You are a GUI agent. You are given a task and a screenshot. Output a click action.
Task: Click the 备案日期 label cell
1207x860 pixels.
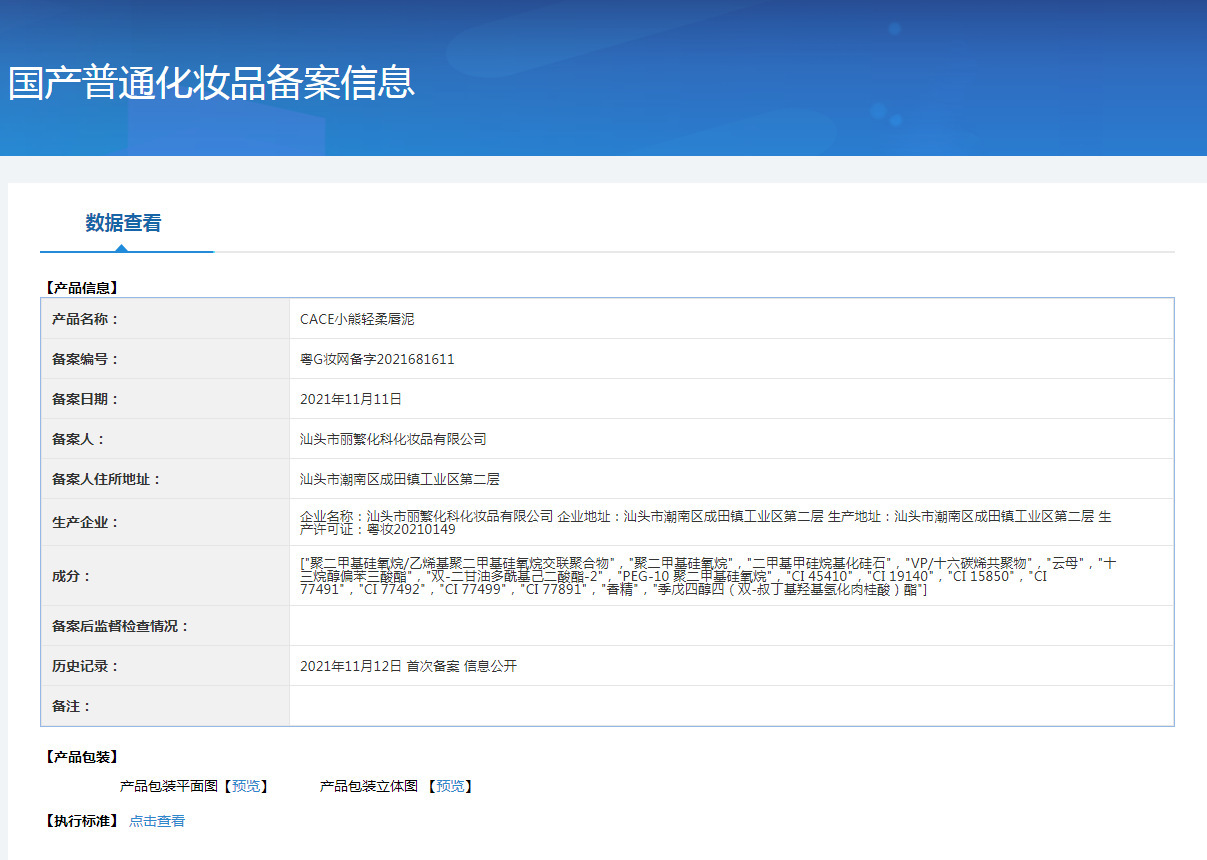click(165, 399)
